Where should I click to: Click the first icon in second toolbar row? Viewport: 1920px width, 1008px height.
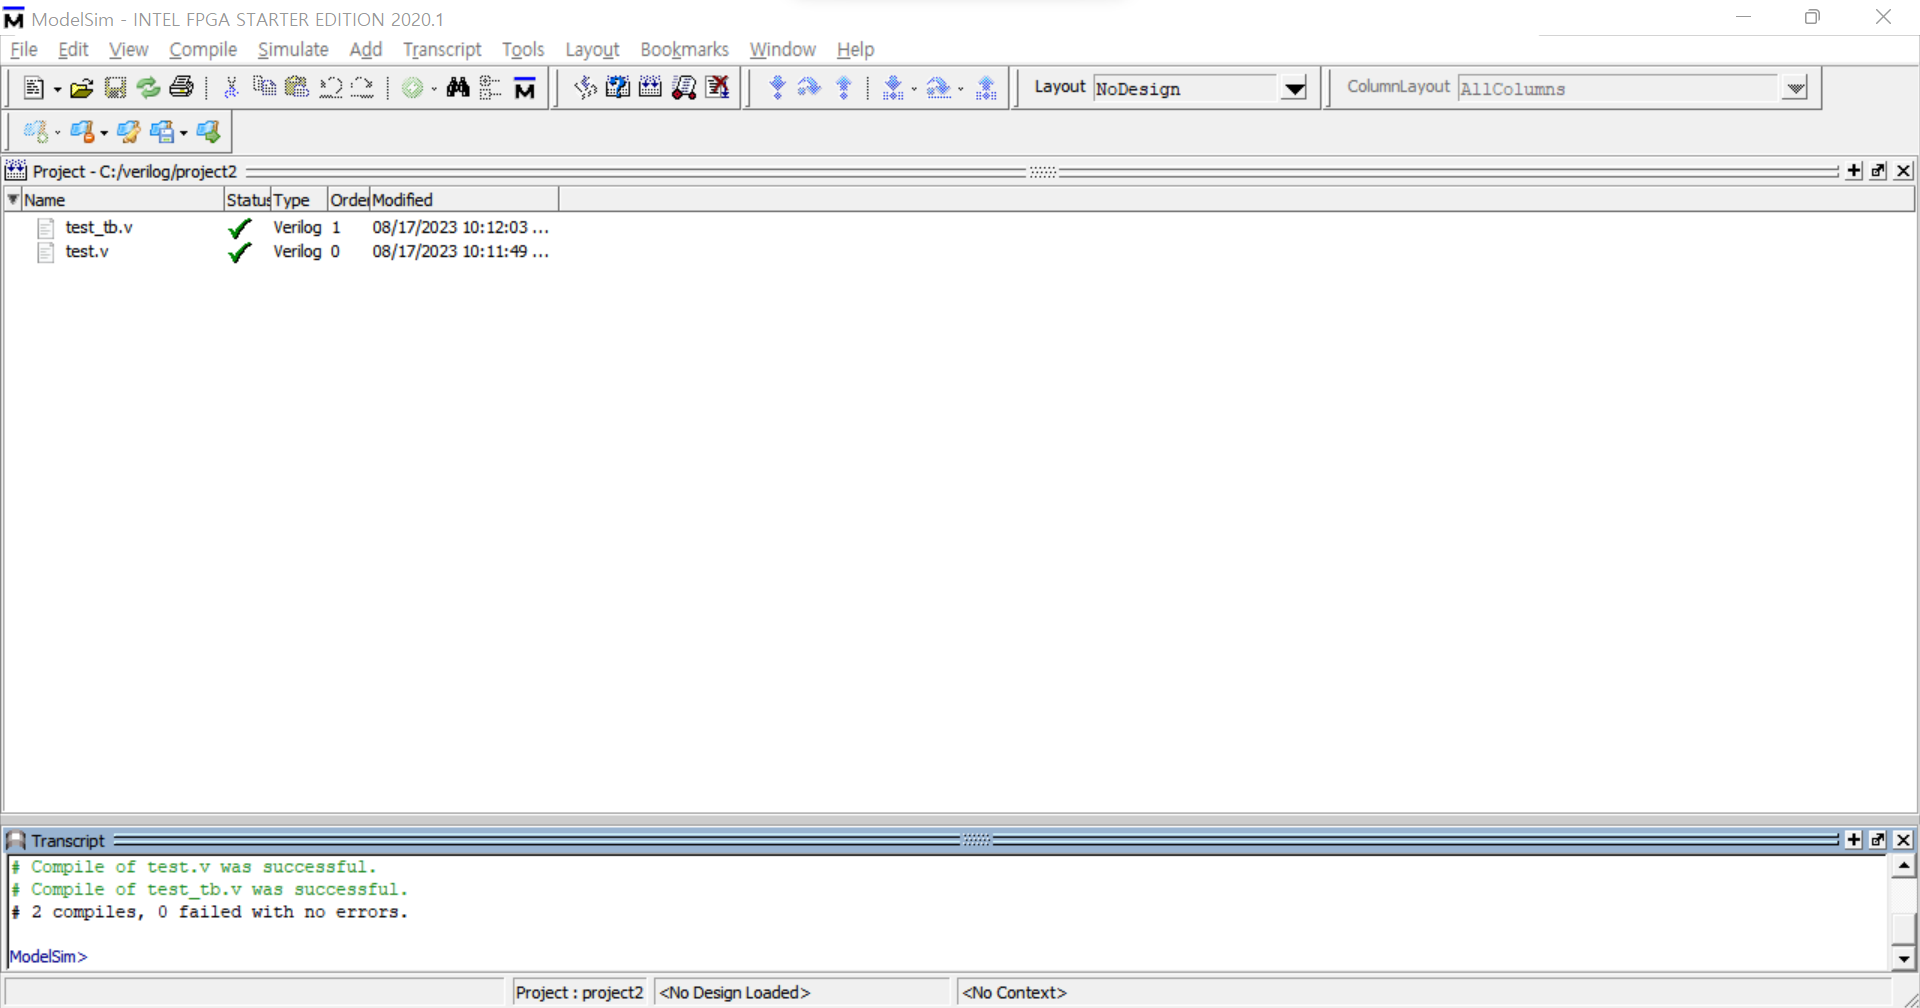coord(36,131)
